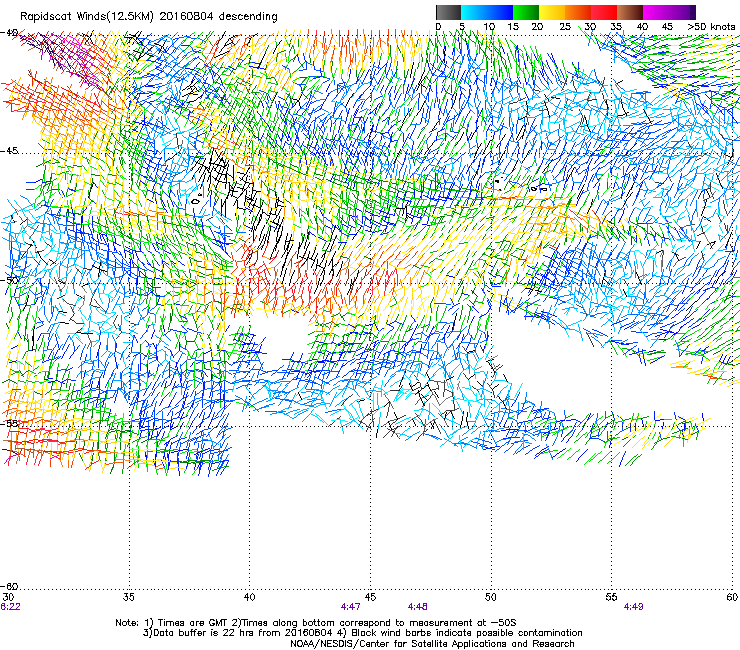Select the gray 0-5 knots legend swatch
This screenshot has height=650, width=740.
(448, 12)
